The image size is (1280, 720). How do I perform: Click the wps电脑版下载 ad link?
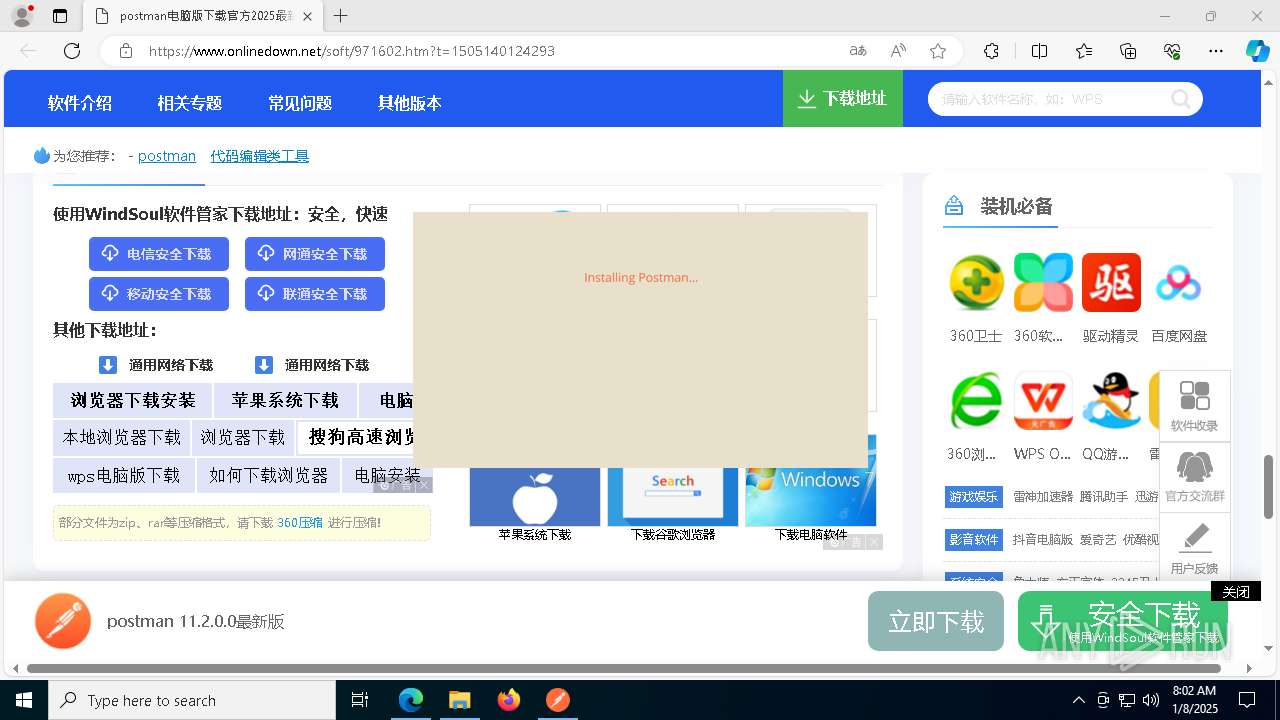tap(124, 476)
